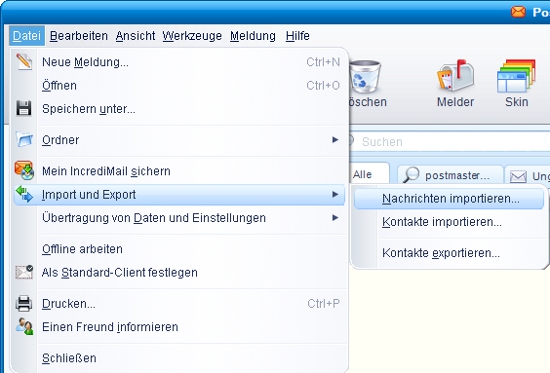Open the Datei menu

[27, 36]
